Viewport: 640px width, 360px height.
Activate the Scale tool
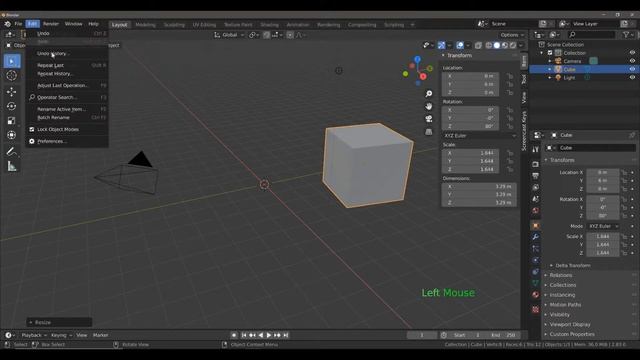tap(12, 120)
